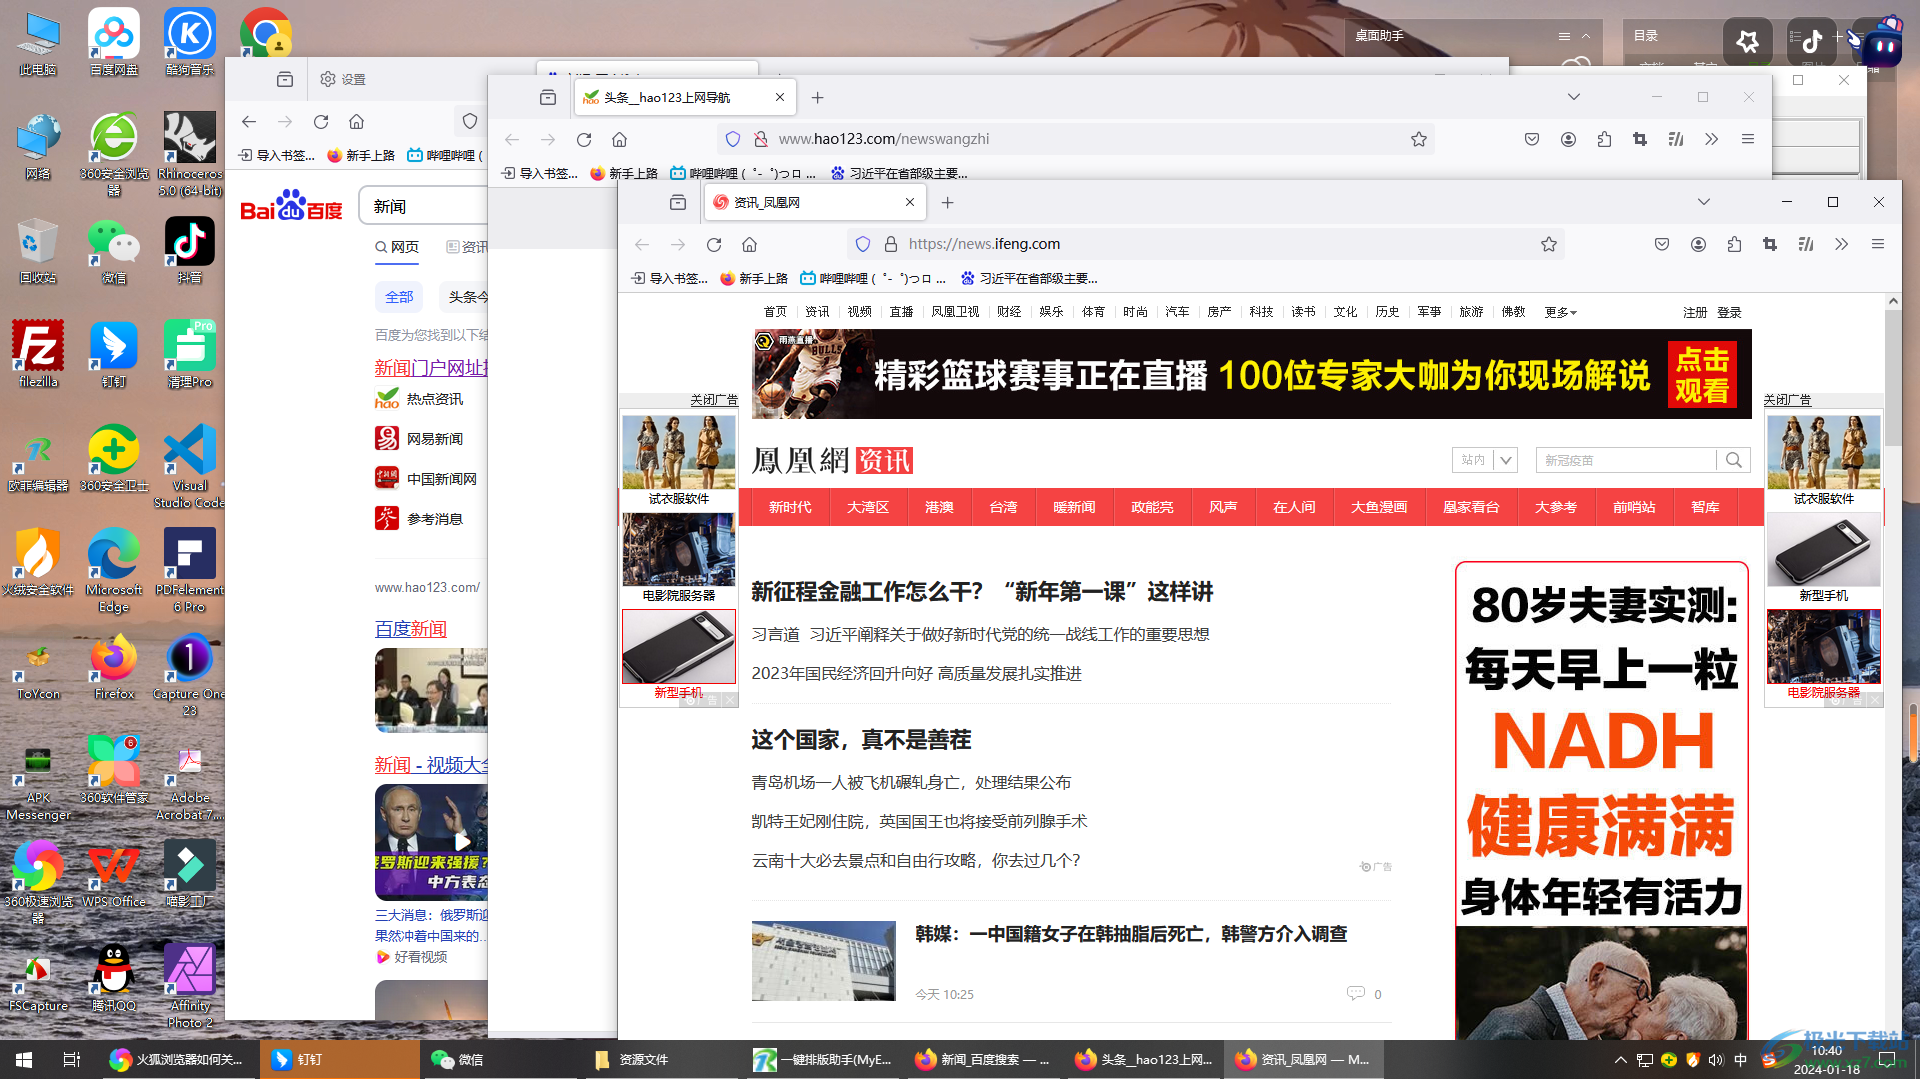Click the news.ifeng.com address bar

pyautogui.click(x=1205, y=245)
